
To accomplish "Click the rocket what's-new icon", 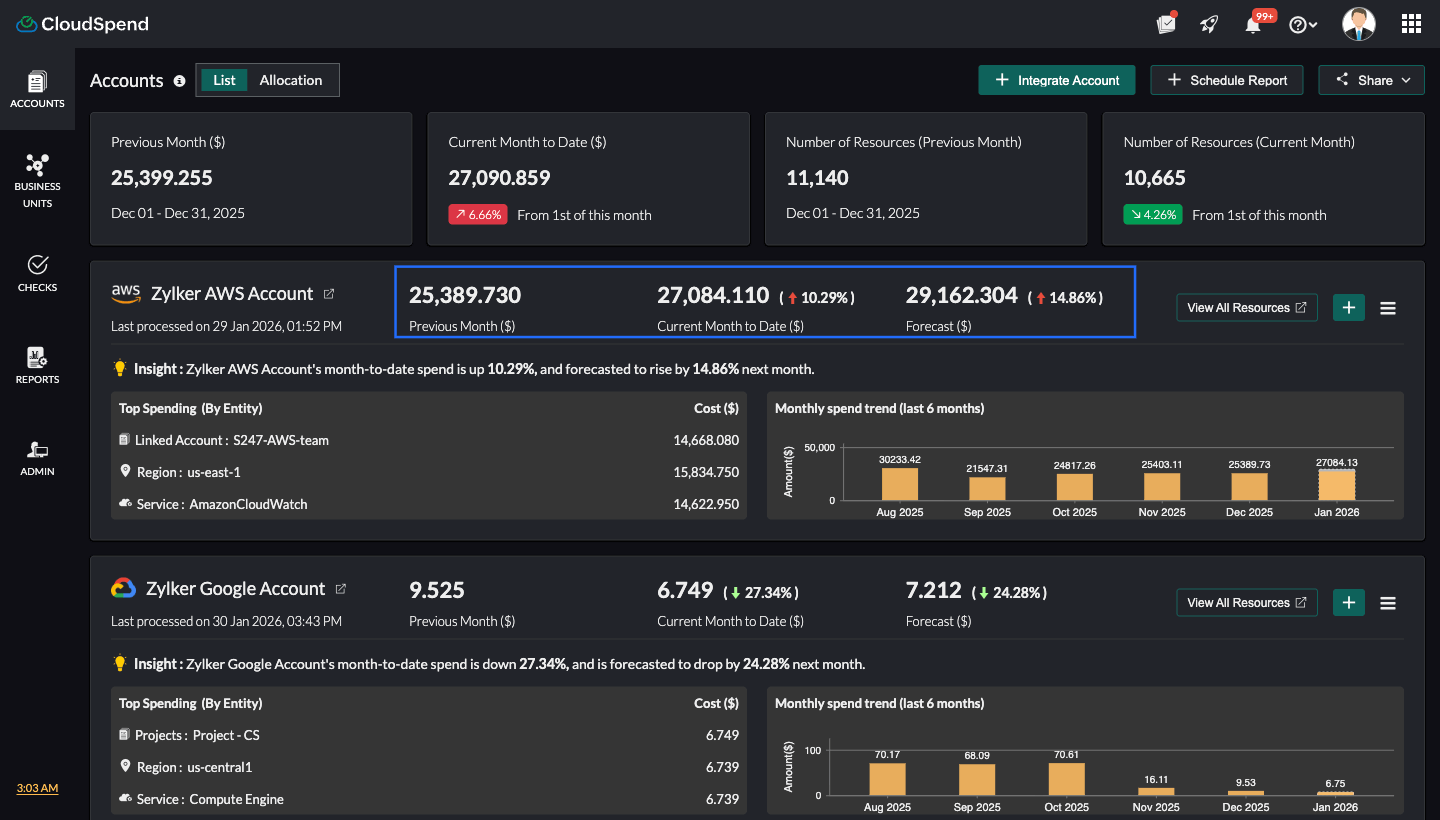I will pos(1209,22).
